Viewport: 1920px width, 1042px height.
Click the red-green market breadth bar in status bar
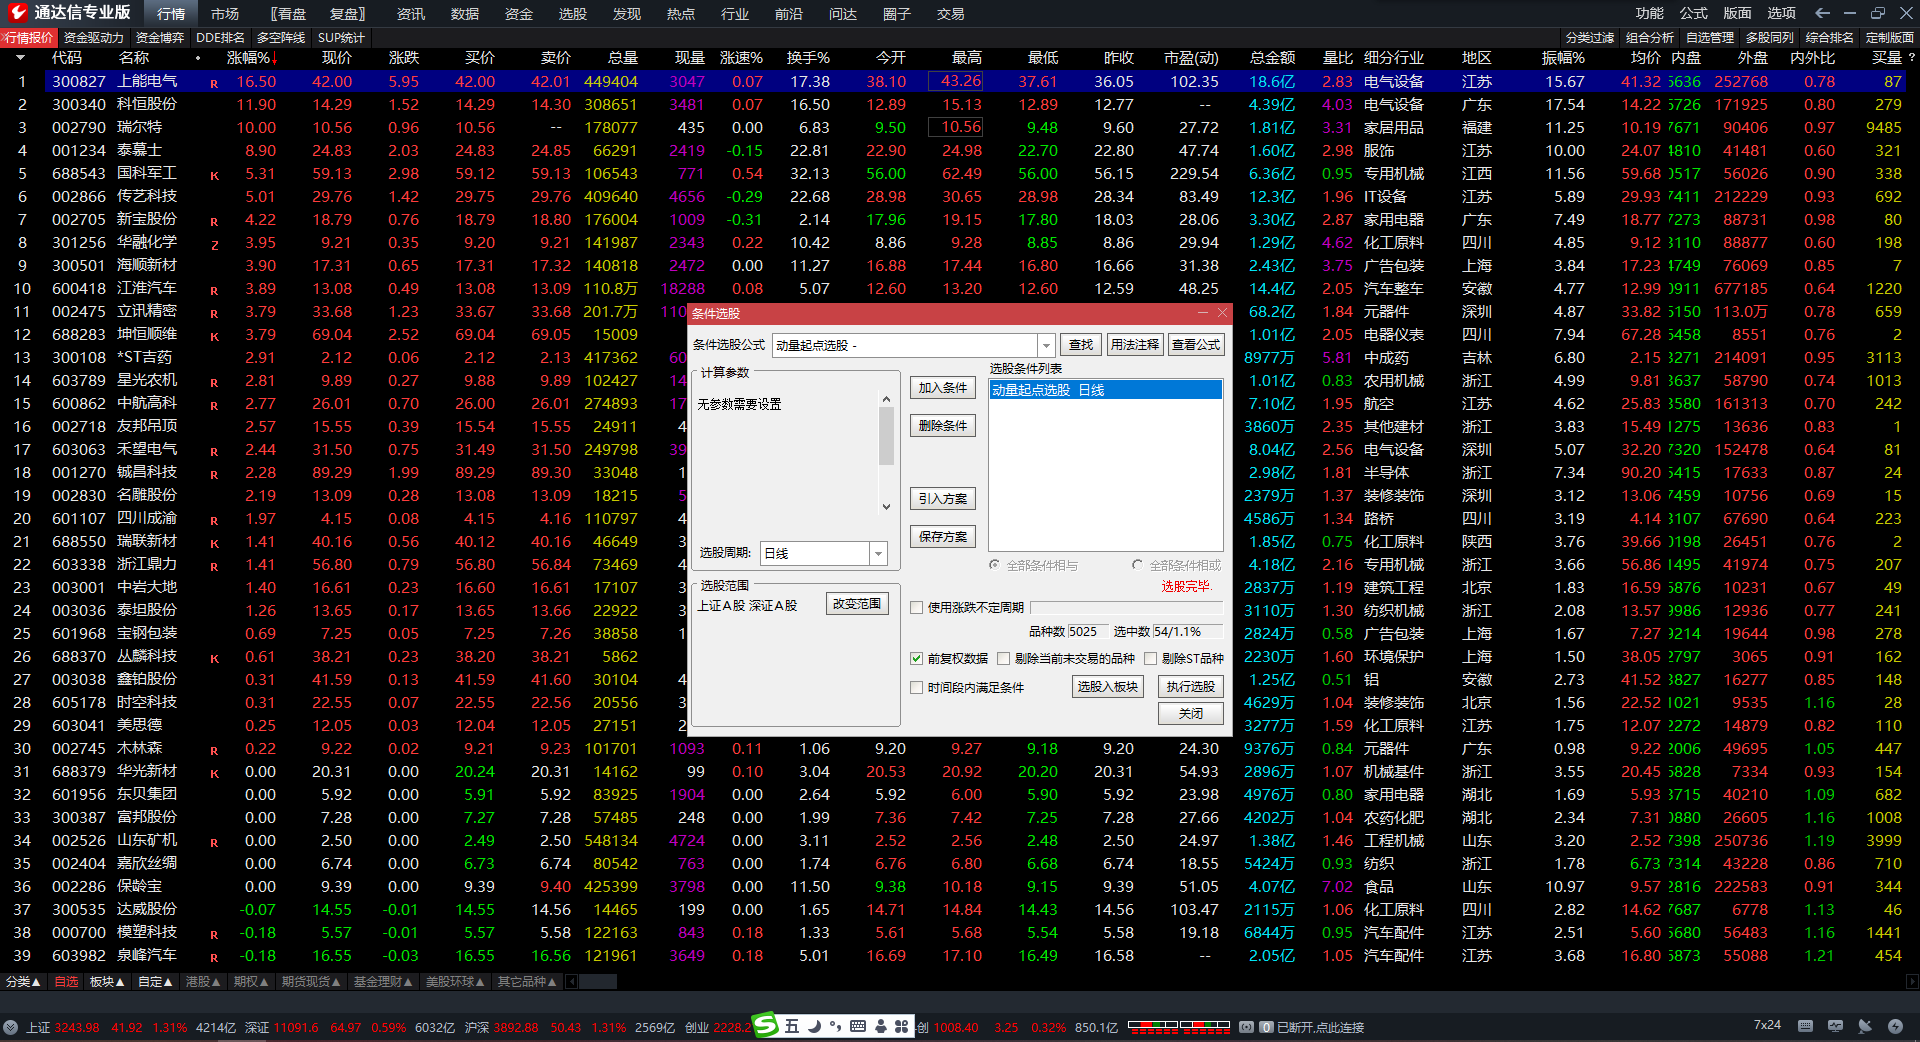click(x=1178, y=1026)
